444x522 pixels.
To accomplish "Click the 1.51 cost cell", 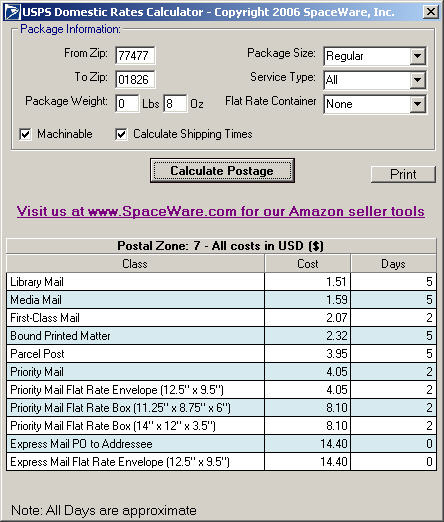I will point(308,282).
